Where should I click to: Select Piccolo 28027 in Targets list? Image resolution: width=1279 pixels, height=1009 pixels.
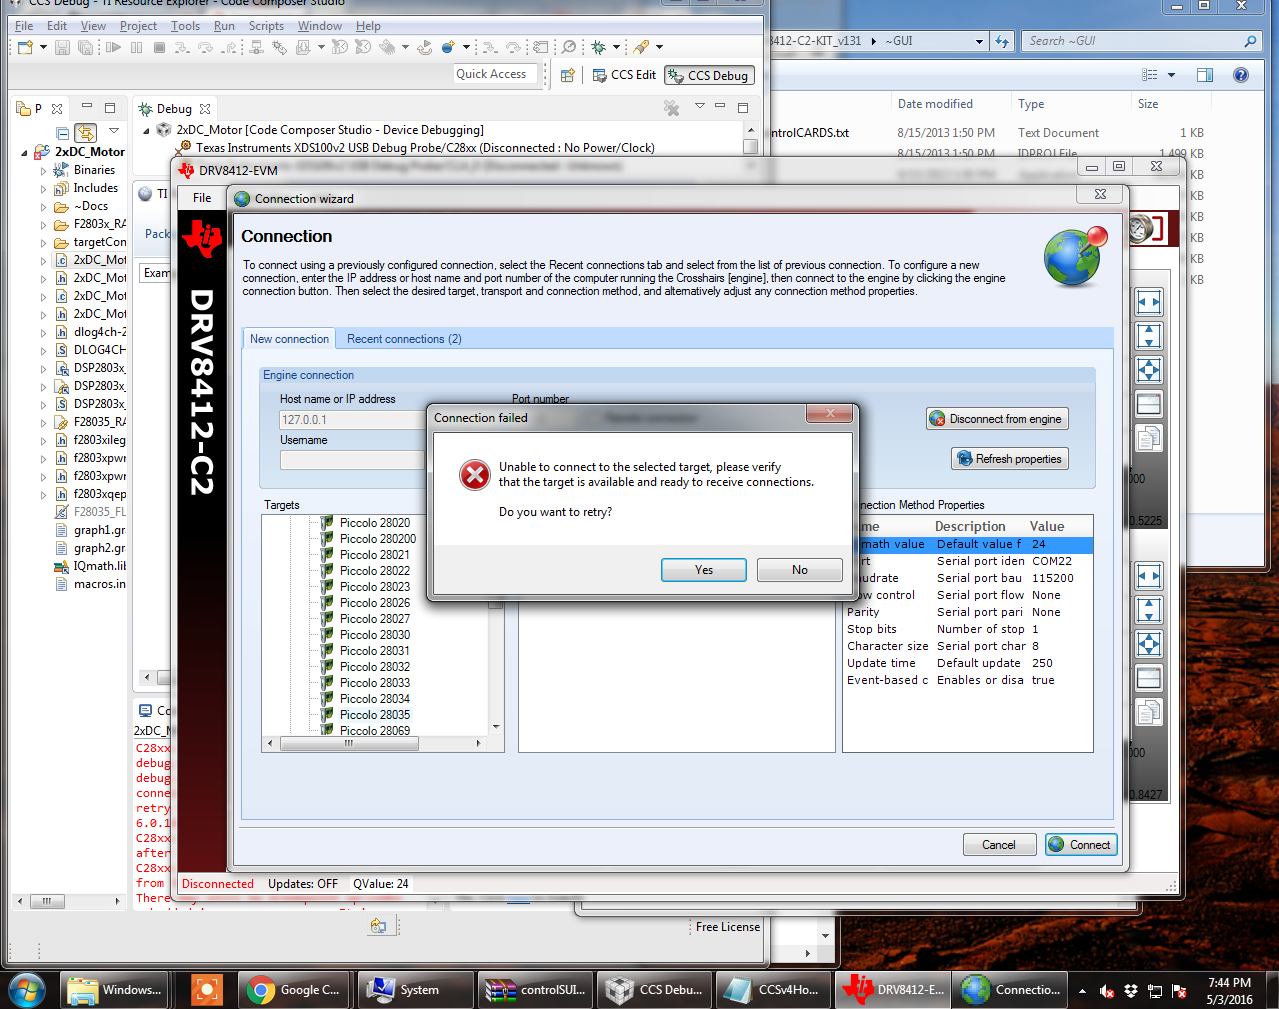375,619
